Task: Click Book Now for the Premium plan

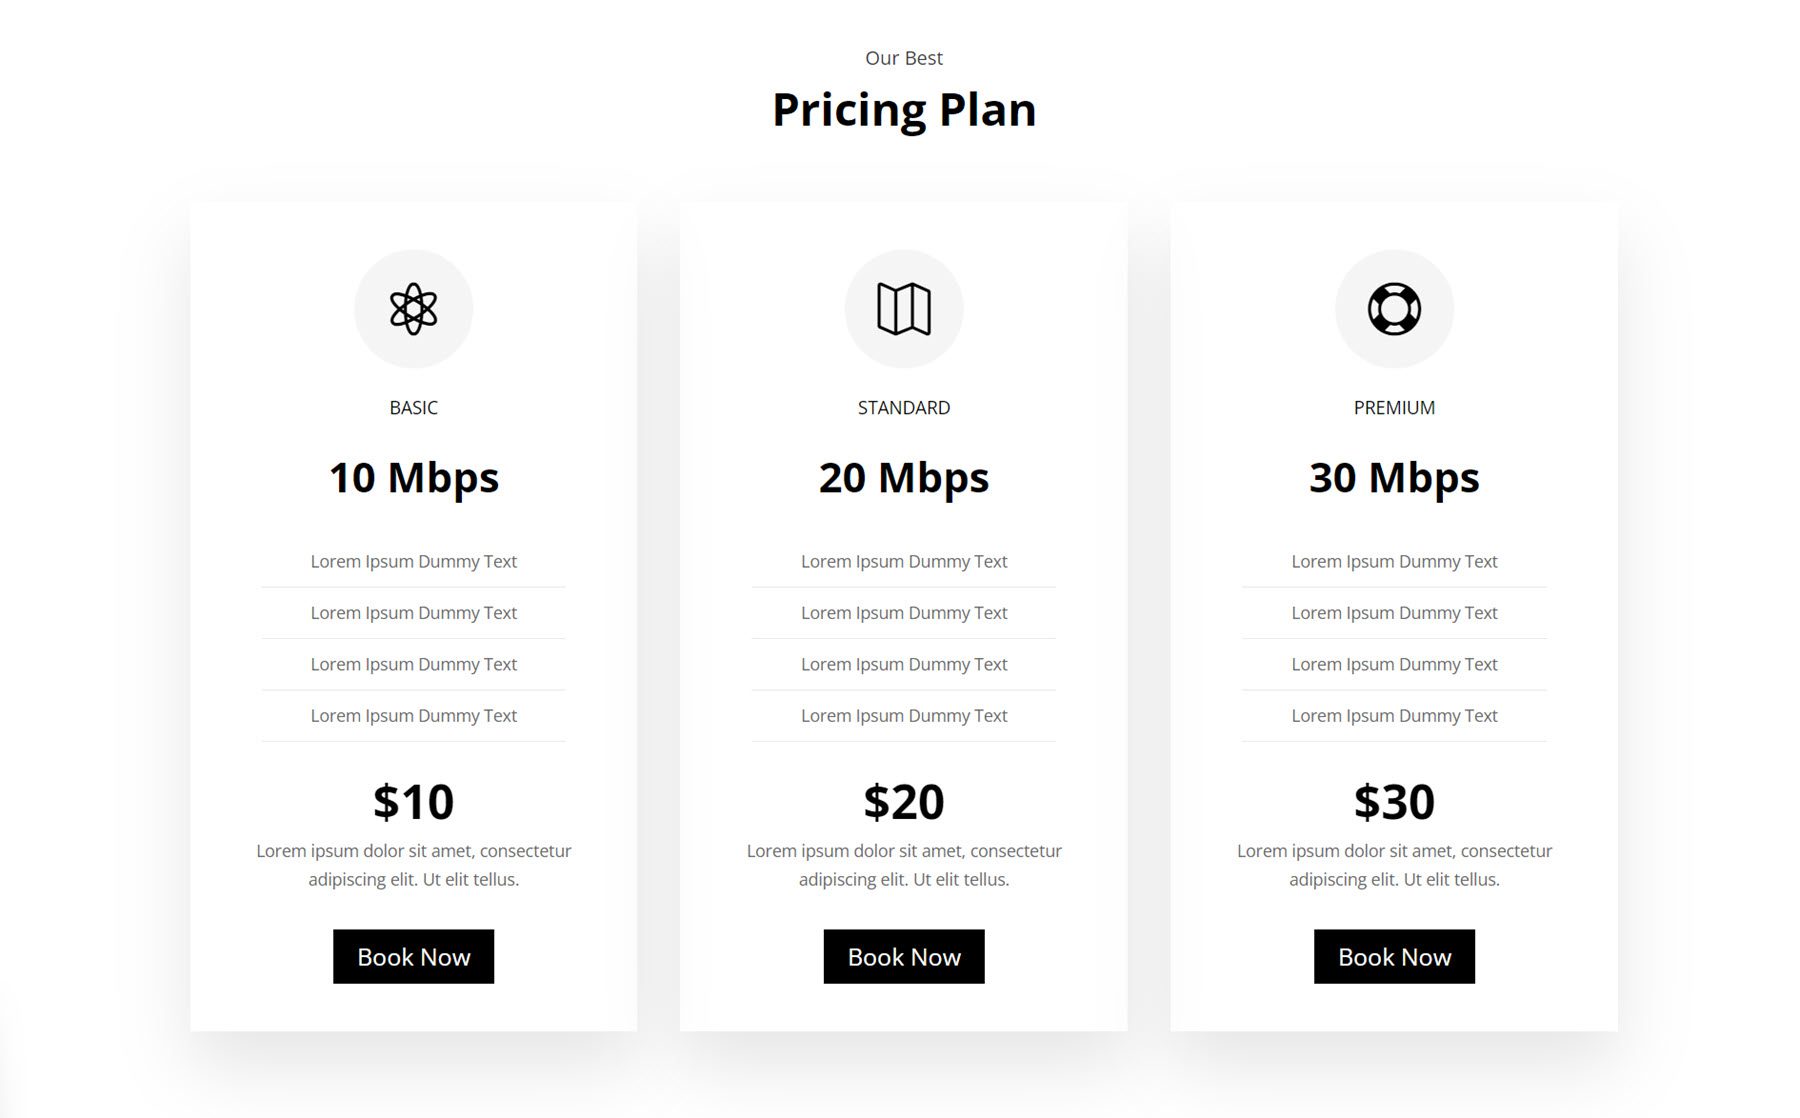Action: pyautogui.click(x=1394, y=956)
